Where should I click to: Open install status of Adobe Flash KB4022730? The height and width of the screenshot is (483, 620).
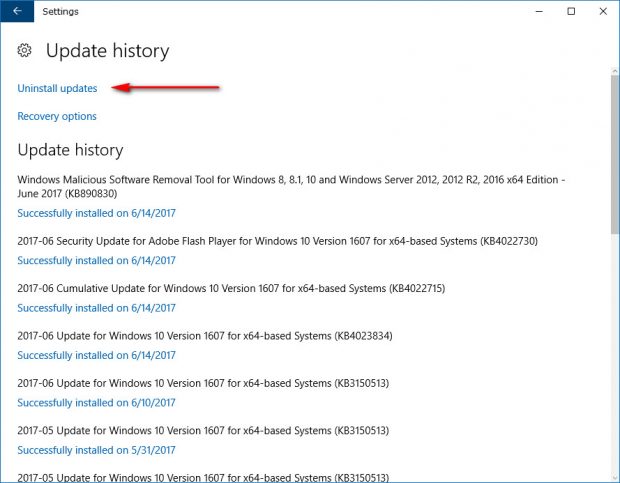coord(96,260)
